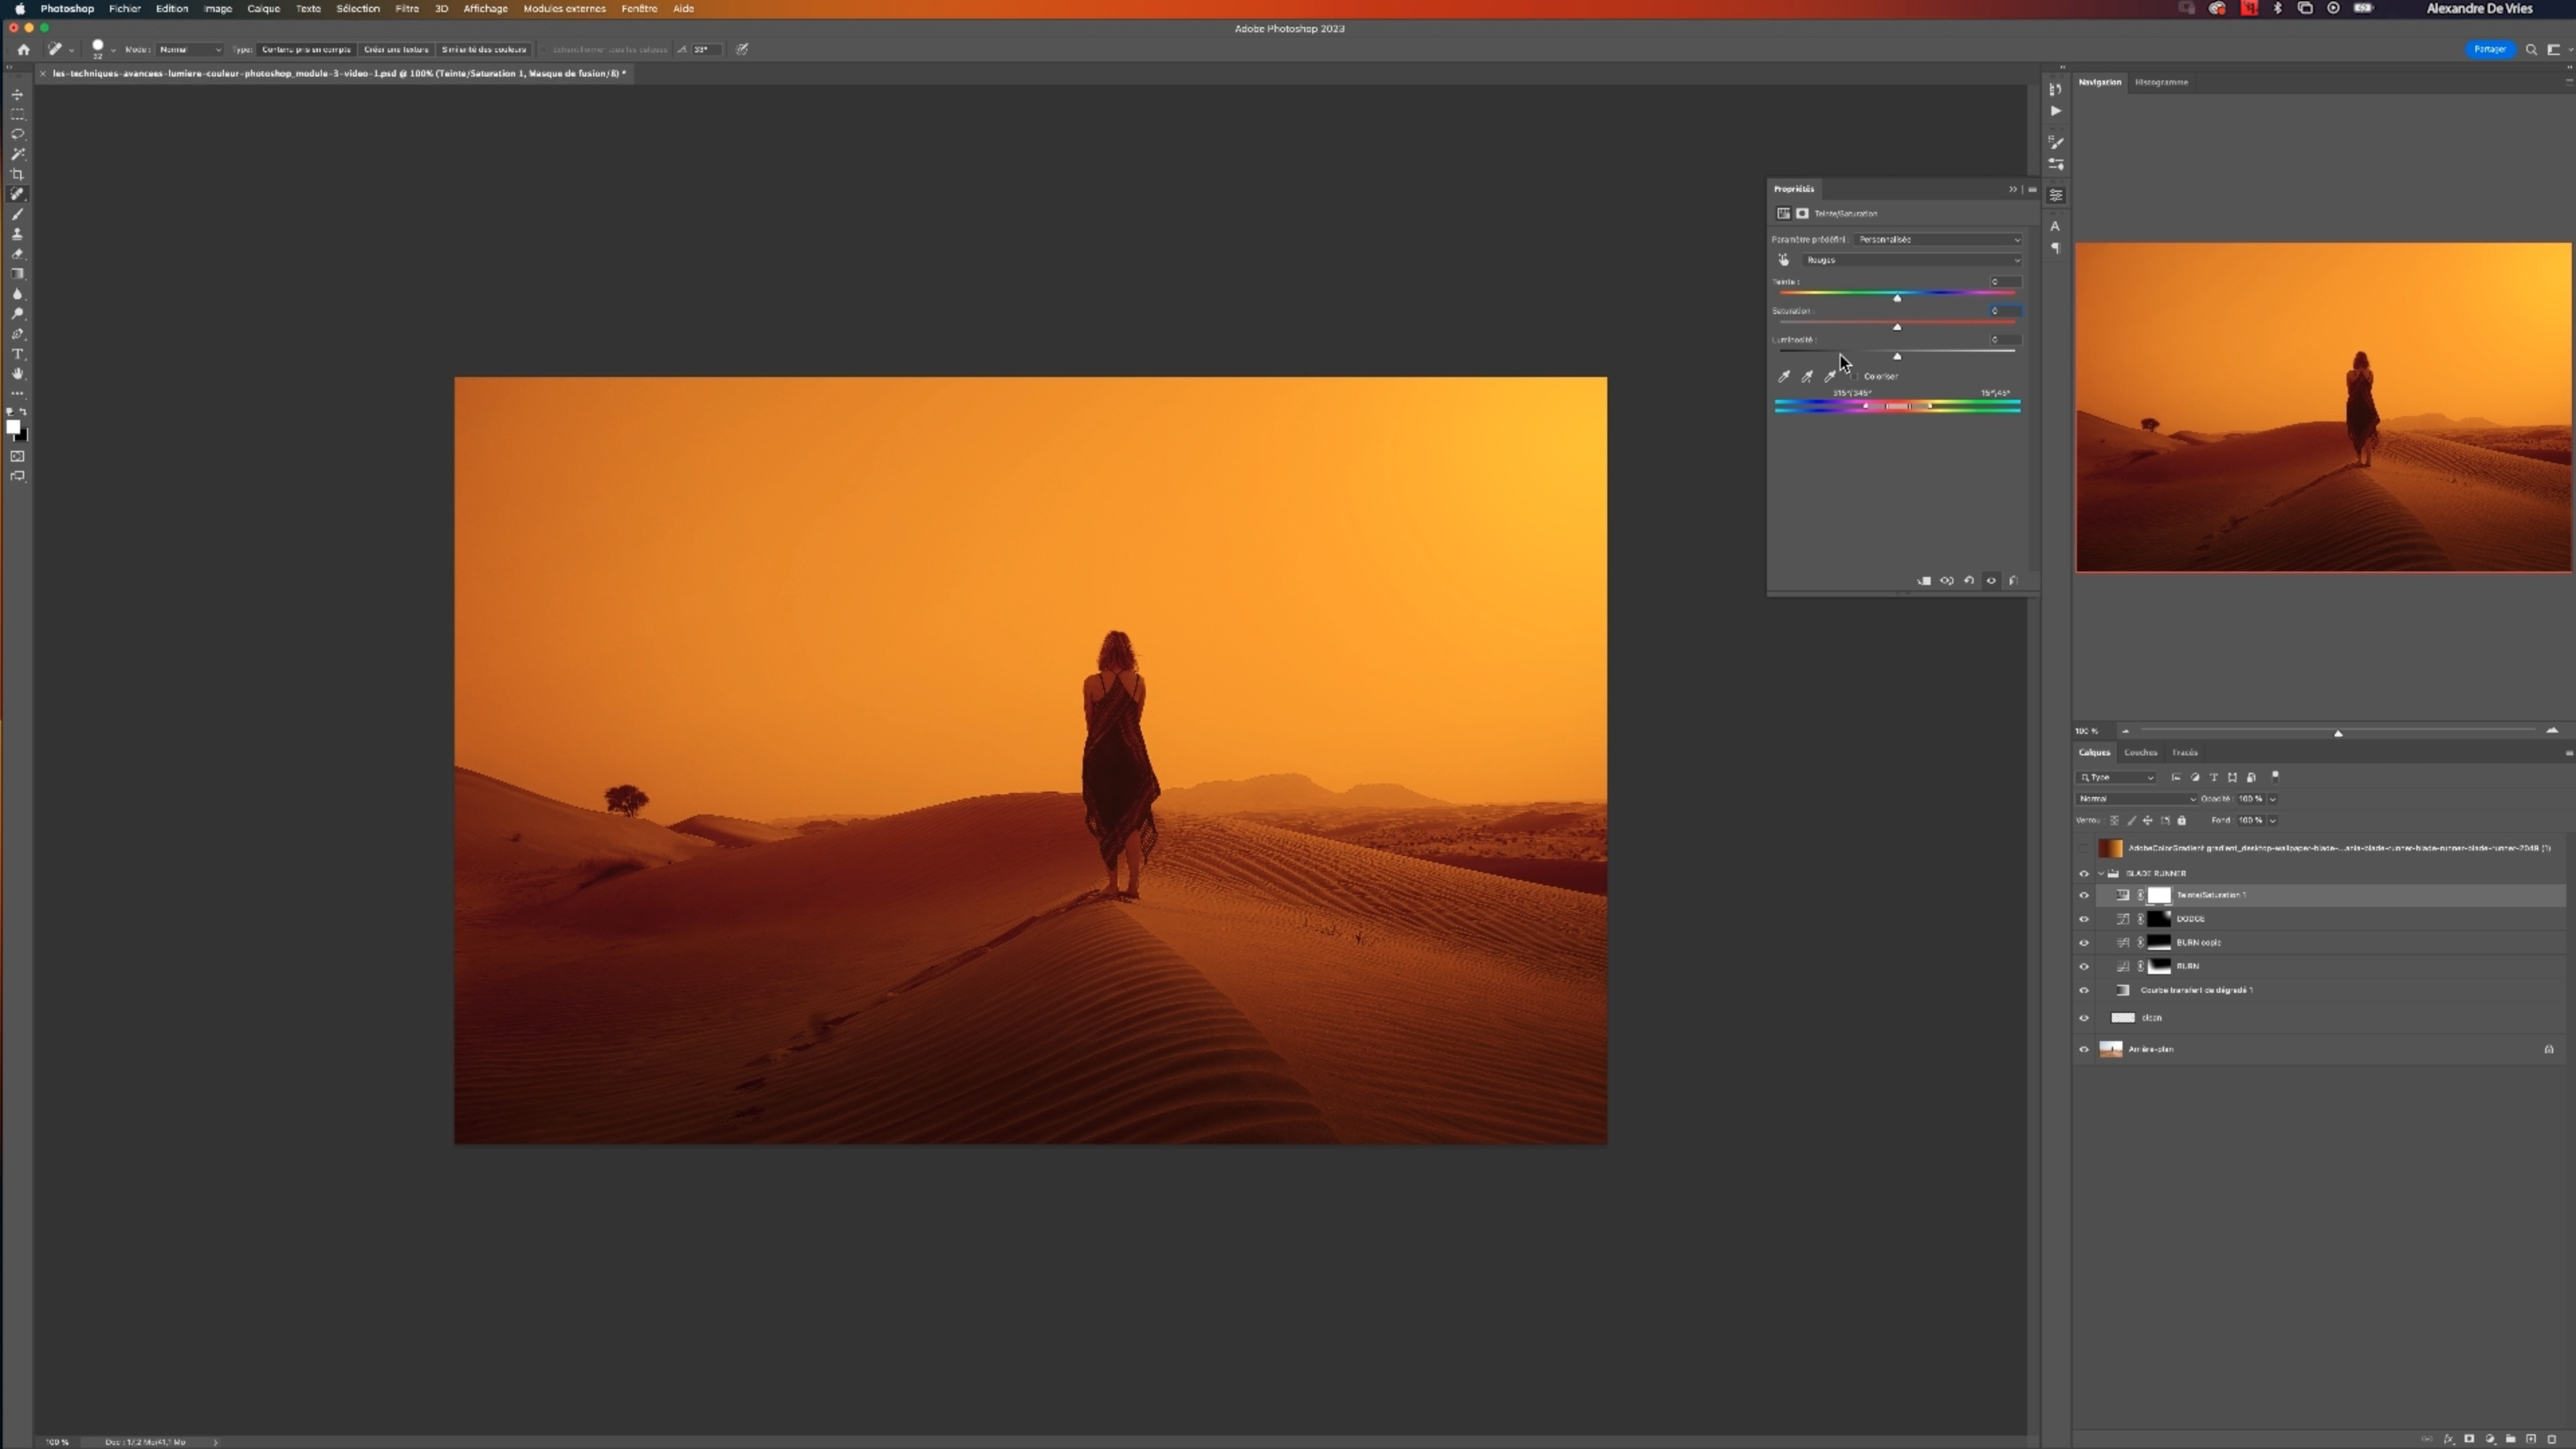This screenshot has width=2576, height=1449.
Task: Hide the Arrière-plan layer
Action: (x=2084, y=1049)
